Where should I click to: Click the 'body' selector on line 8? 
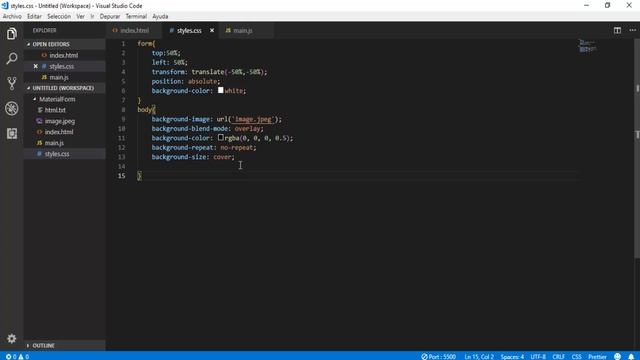click(x=144, y=109)
